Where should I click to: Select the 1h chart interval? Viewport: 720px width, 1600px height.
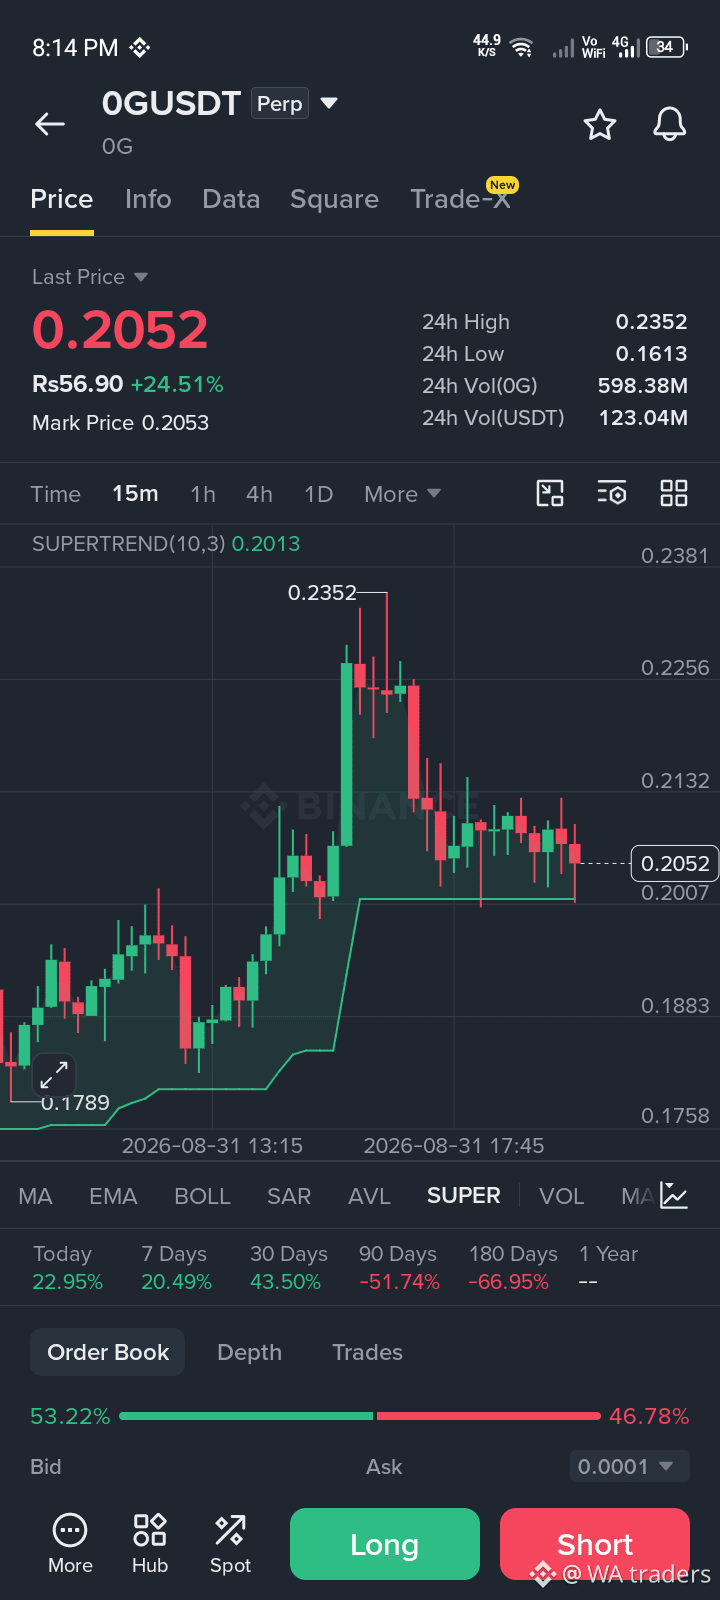click(x=203, y=494)
